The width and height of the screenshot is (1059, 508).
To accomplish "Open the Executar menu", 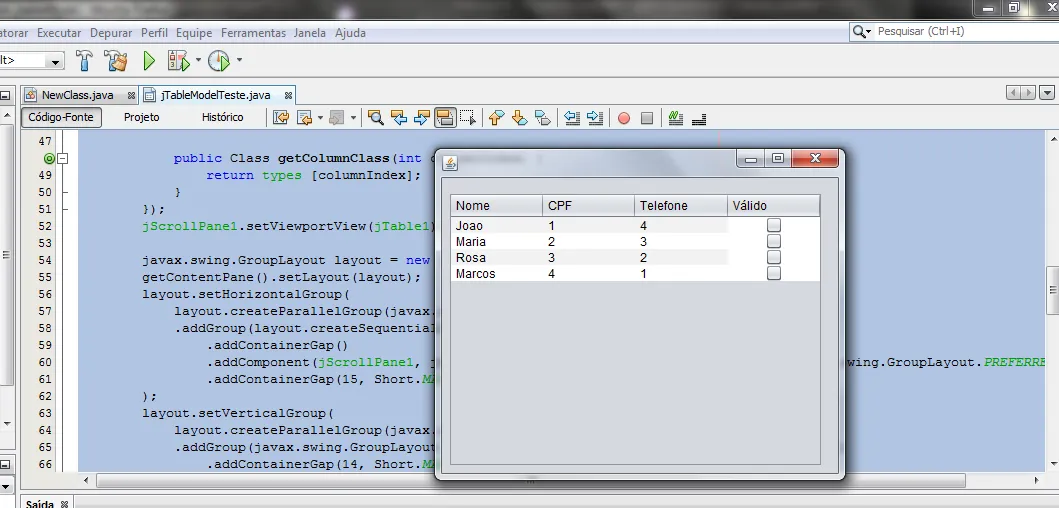I will pos(59,32).
